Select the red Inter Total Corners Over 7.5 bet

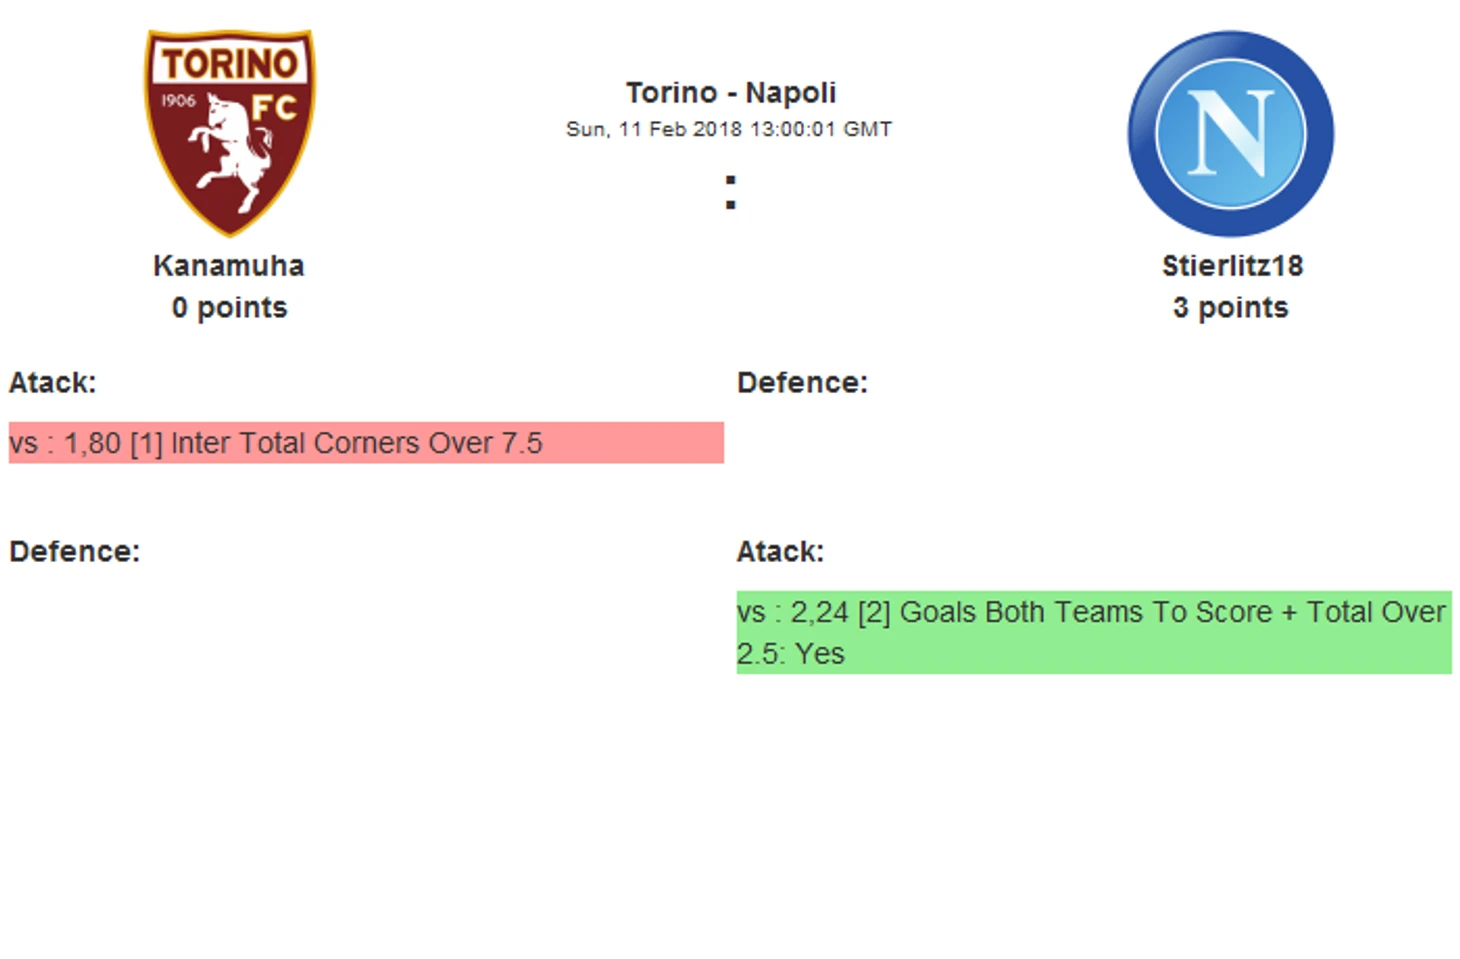(x=366, y=443)
